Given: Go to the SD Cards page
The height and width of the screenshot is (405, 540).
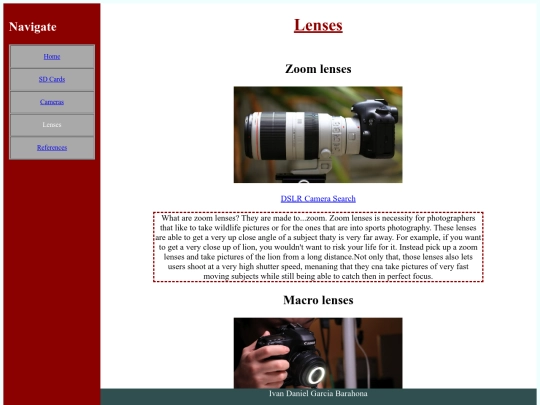Looking at the screenshot, I should [52, 79].
